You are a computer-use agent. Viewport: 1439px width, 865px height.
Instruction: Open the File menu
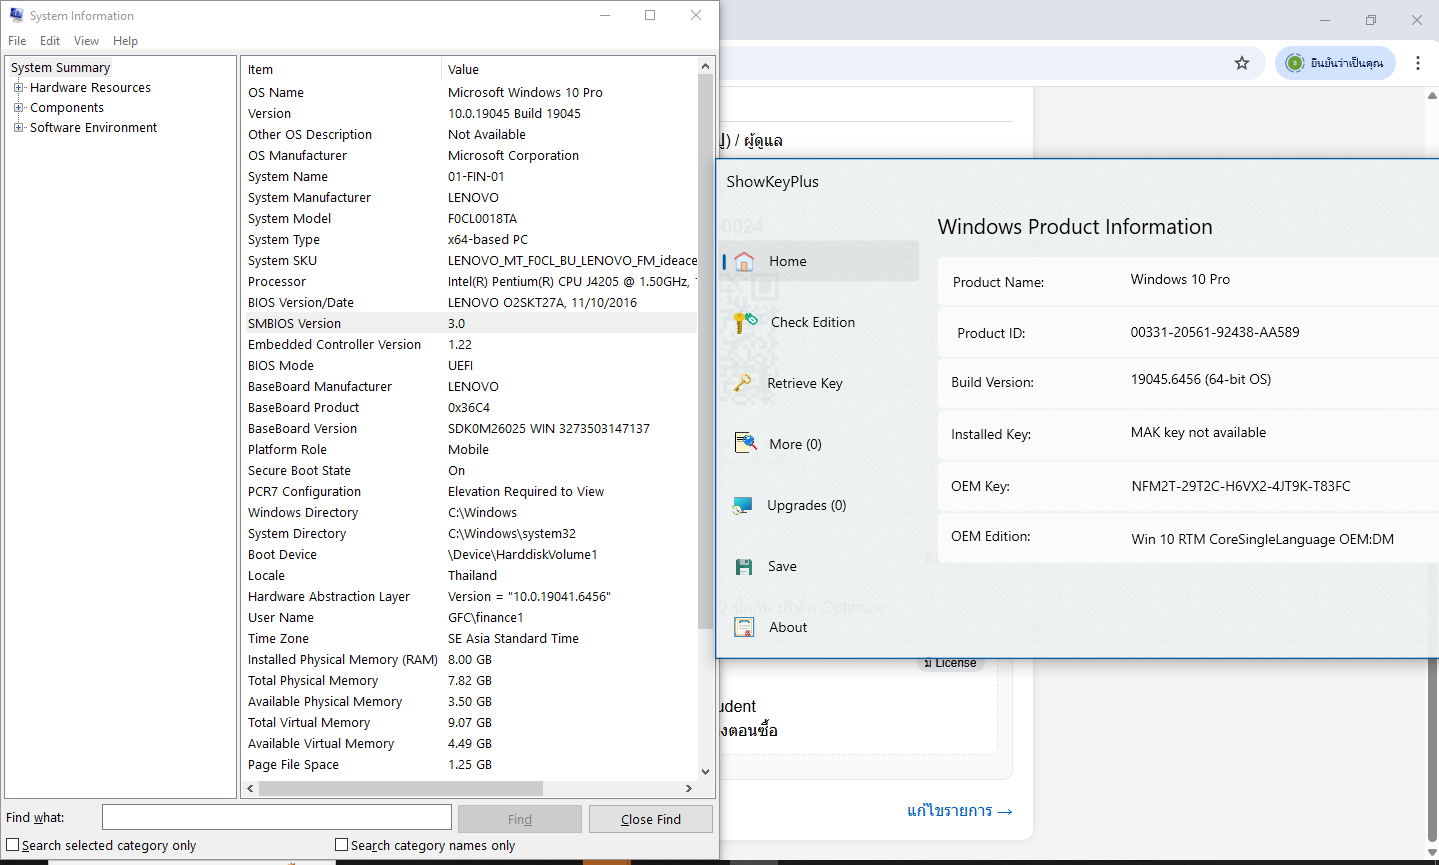pyautogui.click(x=17, y=41)
